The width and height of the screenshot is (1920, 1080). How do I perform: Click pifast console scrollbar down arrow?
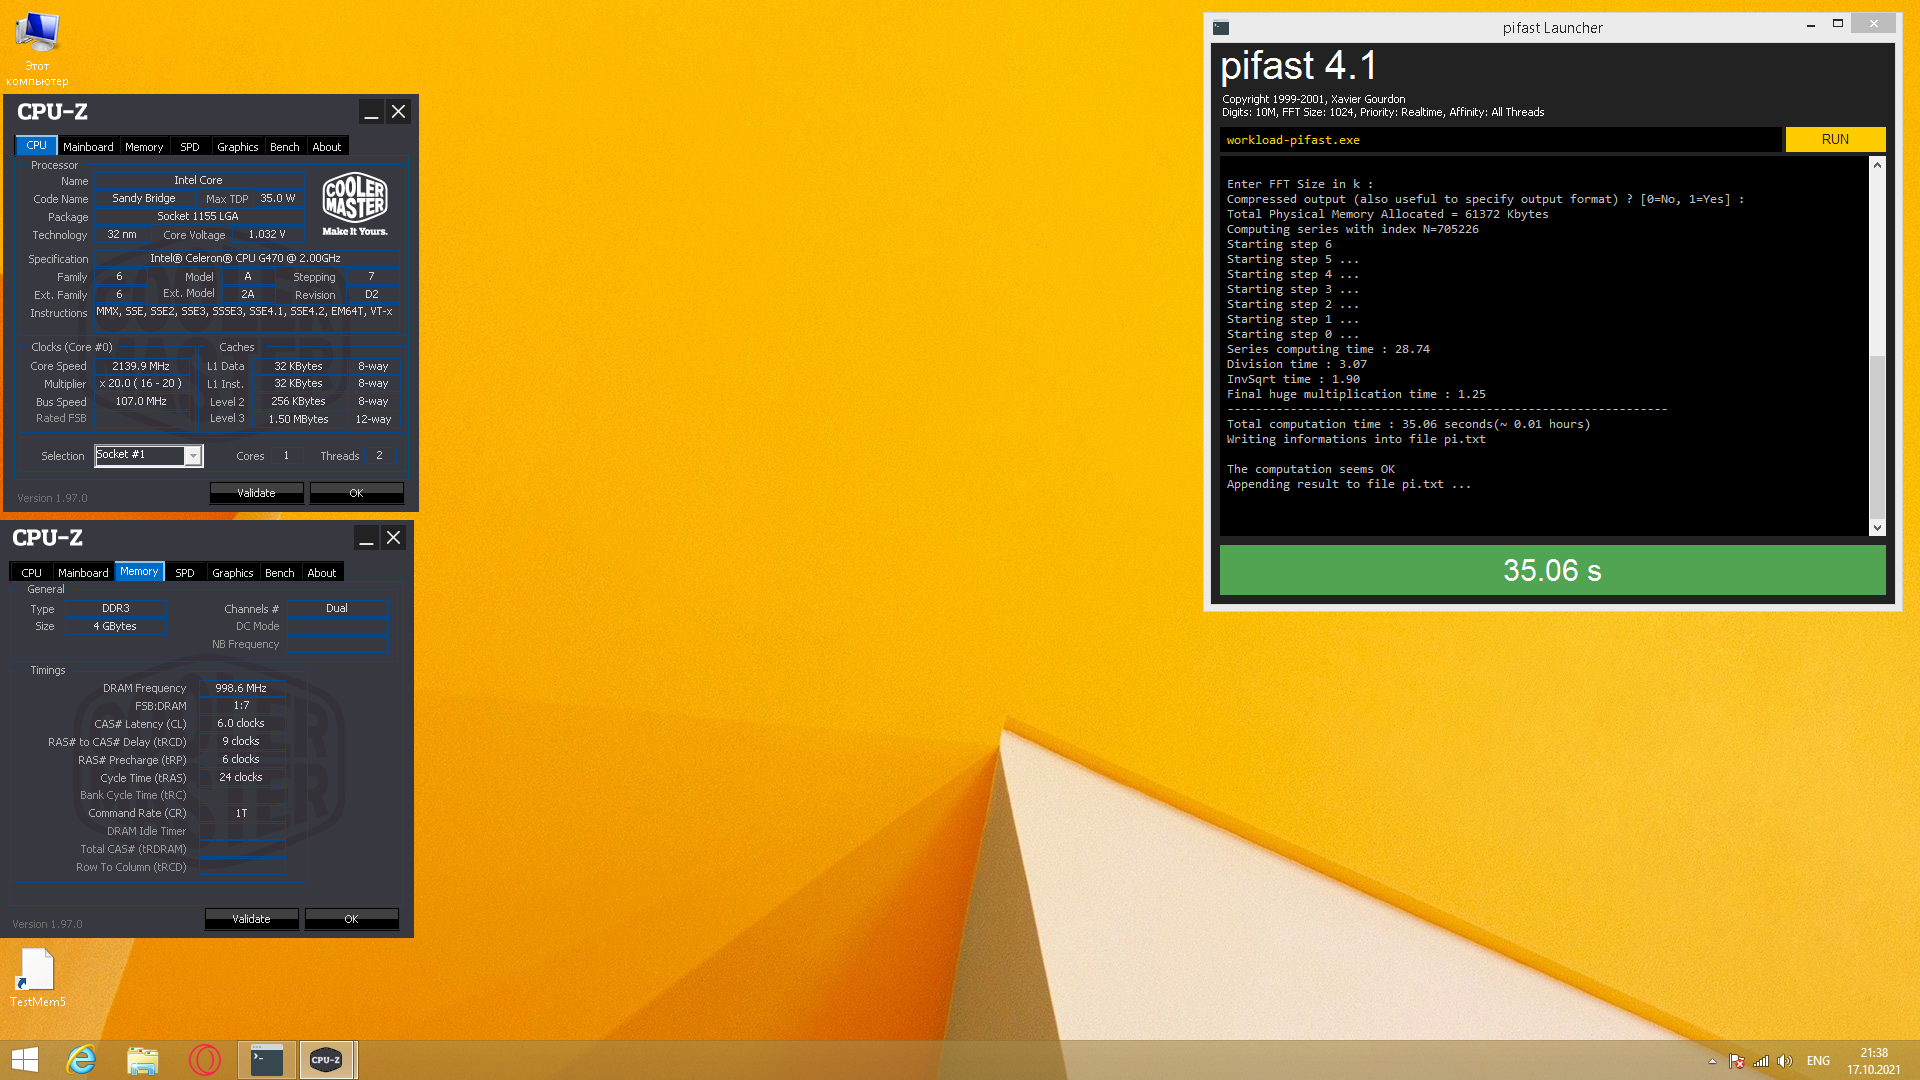(1877, 527)
